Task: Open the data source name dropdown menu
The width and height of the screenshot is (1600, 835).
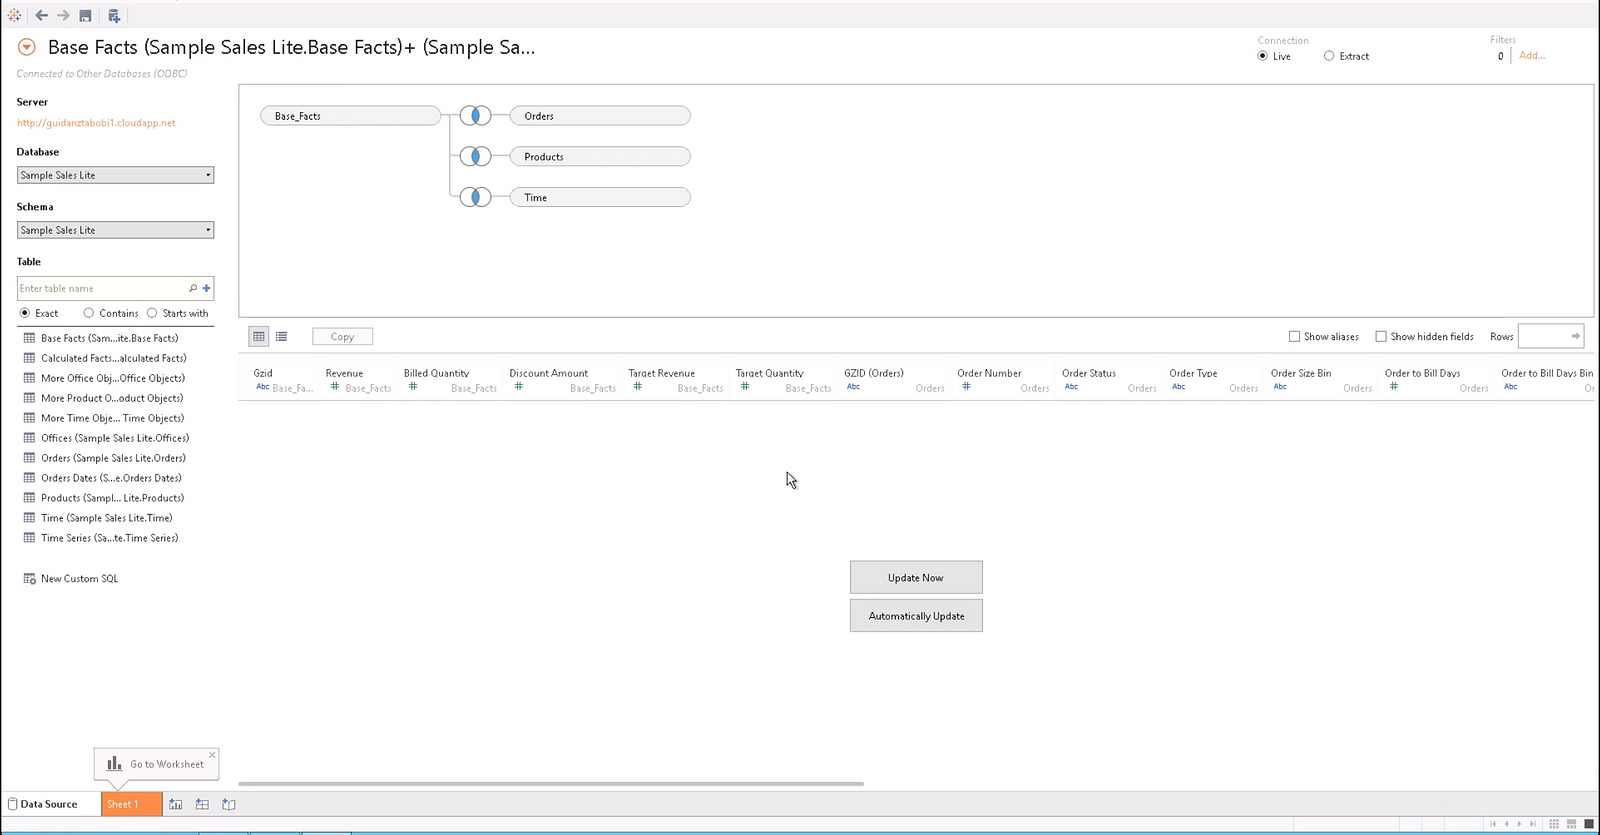Action: click(27, 47)
